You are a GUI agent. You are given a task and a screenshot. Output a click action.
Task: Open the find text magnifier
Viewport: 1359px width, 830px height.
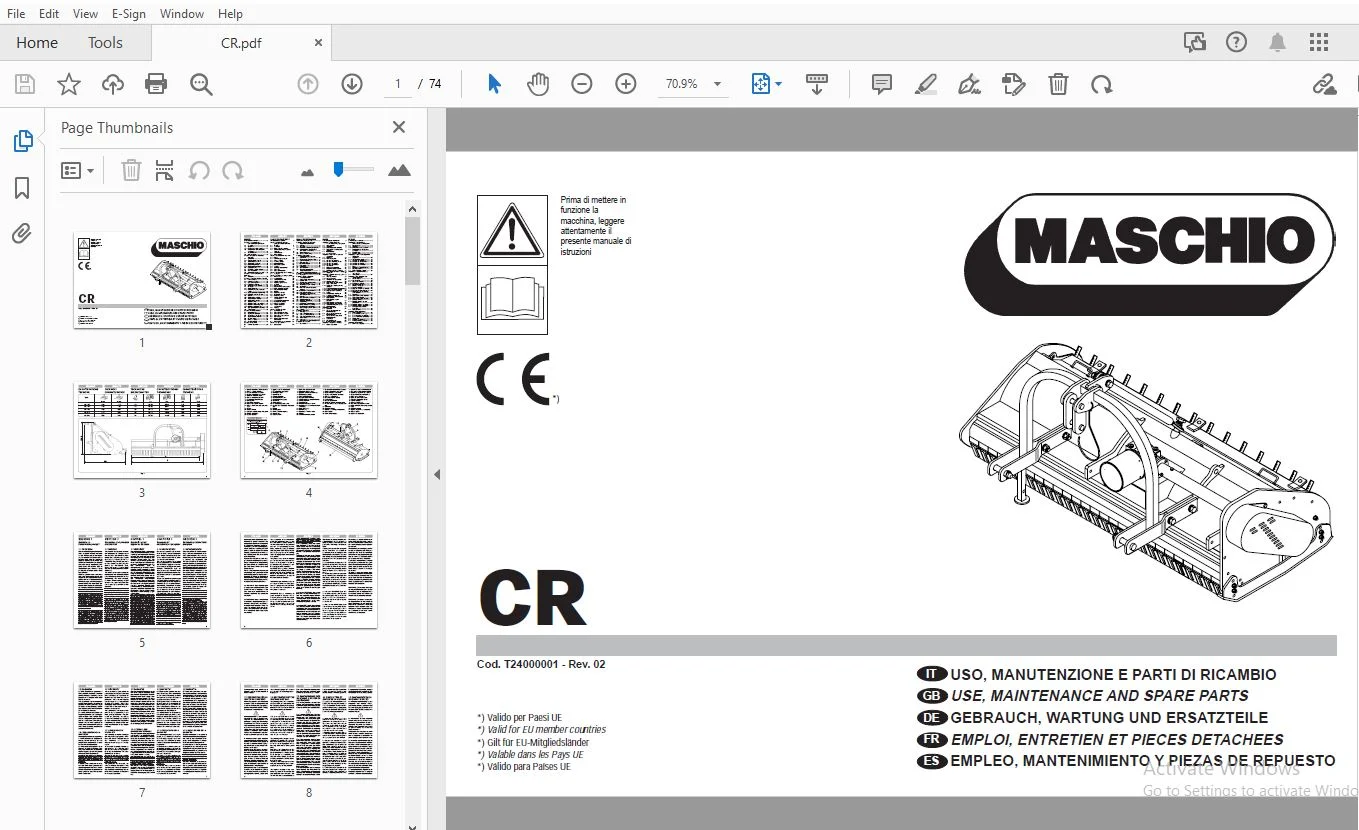click(201, 85)
